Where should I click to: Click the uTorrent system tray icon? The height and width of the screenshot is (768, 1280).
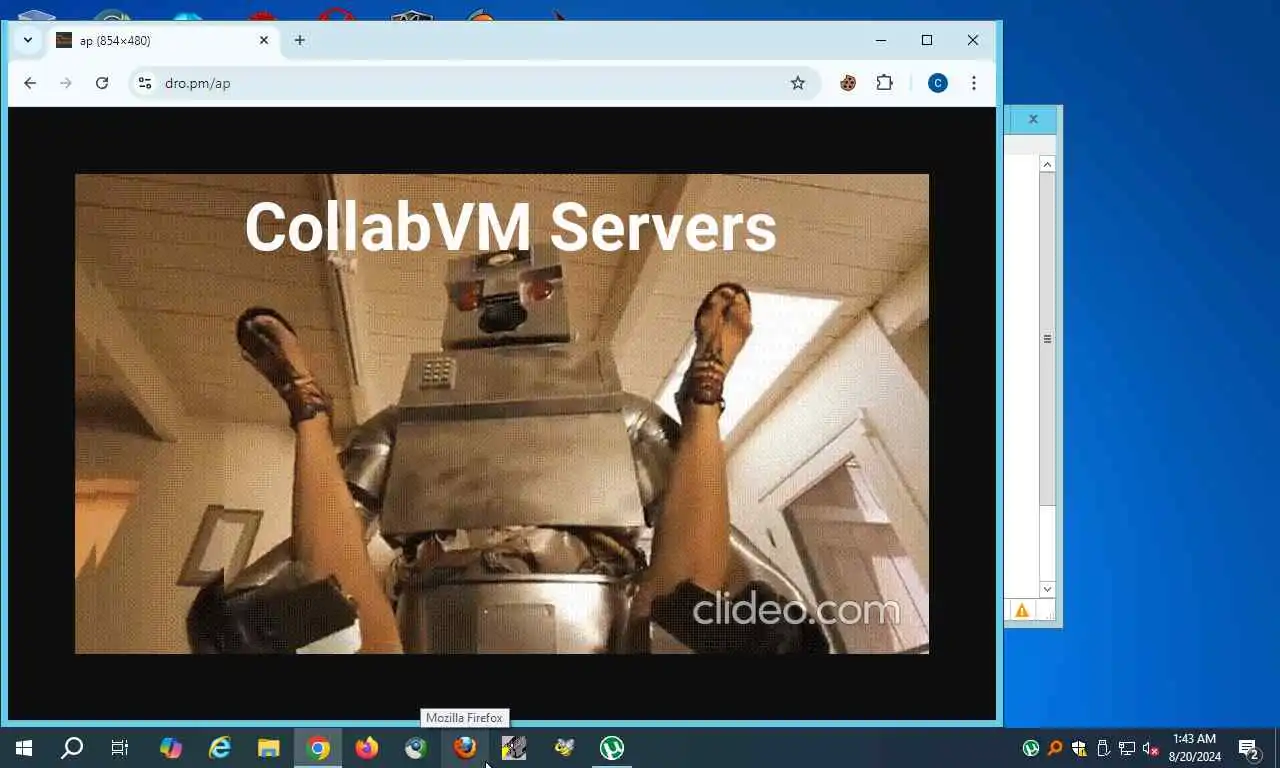[x=1030, y=748]
